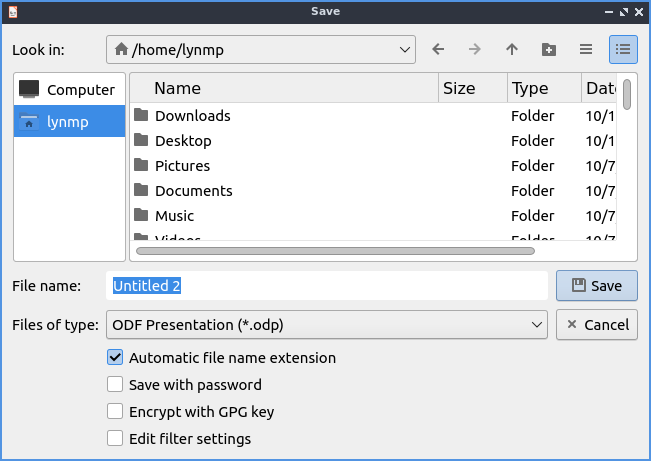Screen dimensions: 651x461
Task: Create a new folder
Action: click(548, 49)
